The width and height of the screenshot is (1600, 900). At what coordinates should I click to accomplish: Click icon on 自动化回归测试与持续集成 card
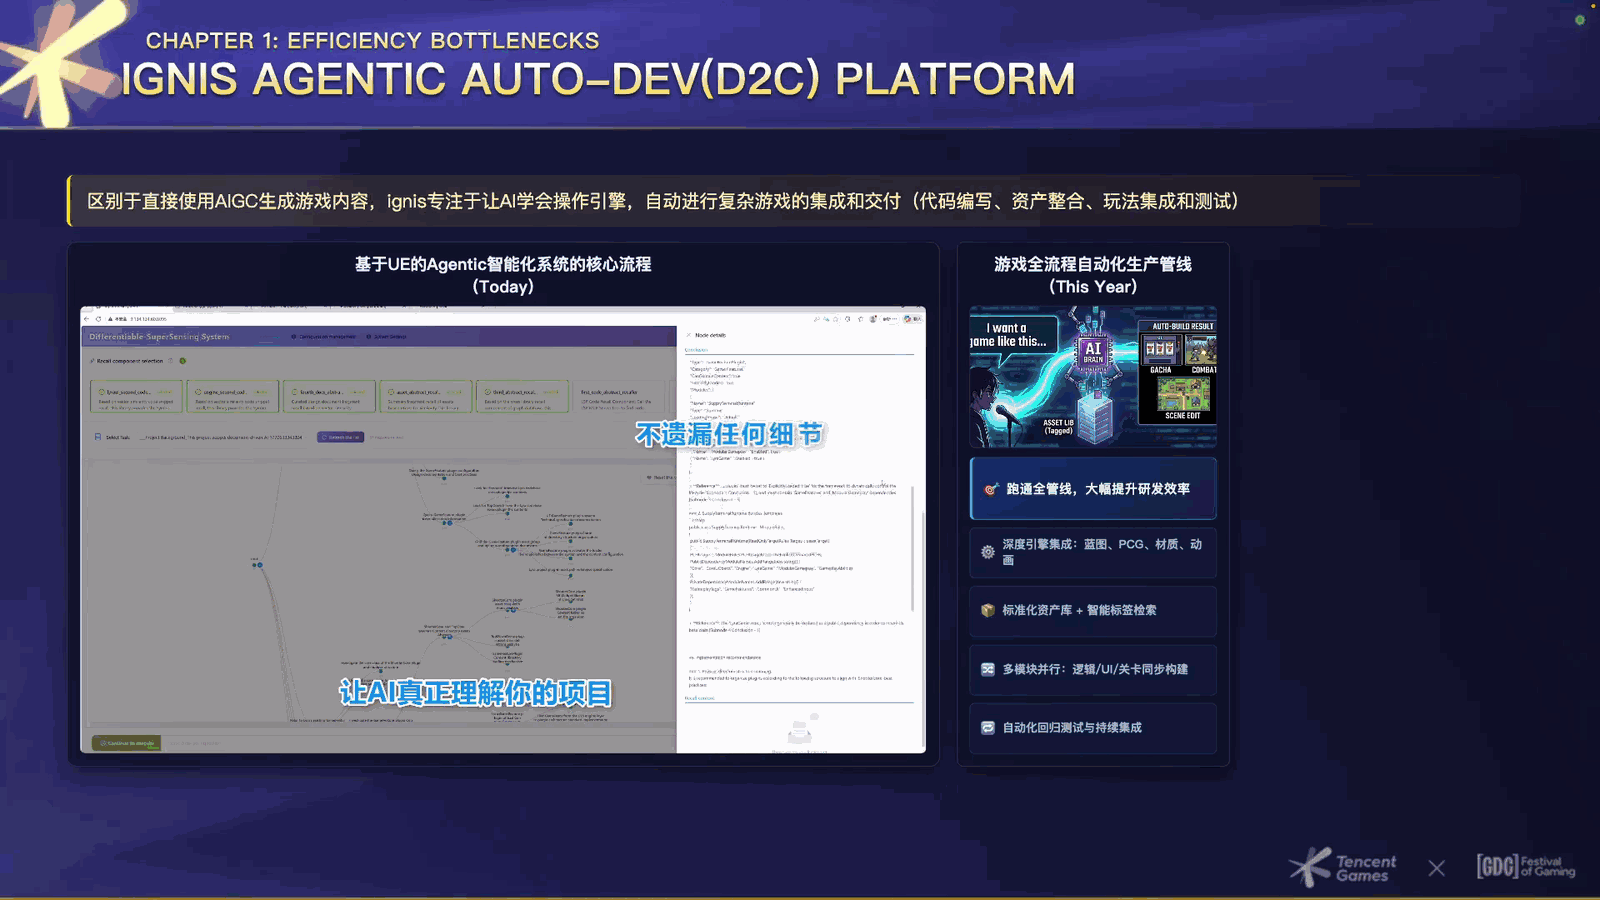pos(988,728)
